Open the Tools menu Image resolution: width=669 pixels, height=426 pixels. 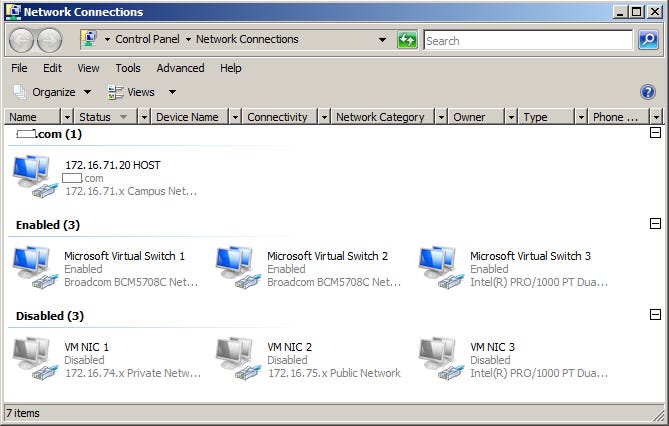point(128,68)
